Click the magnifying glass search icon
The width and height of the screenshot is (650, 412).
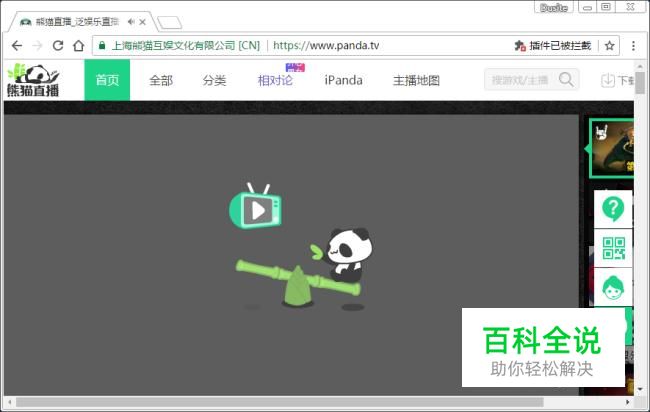(566, 80)
